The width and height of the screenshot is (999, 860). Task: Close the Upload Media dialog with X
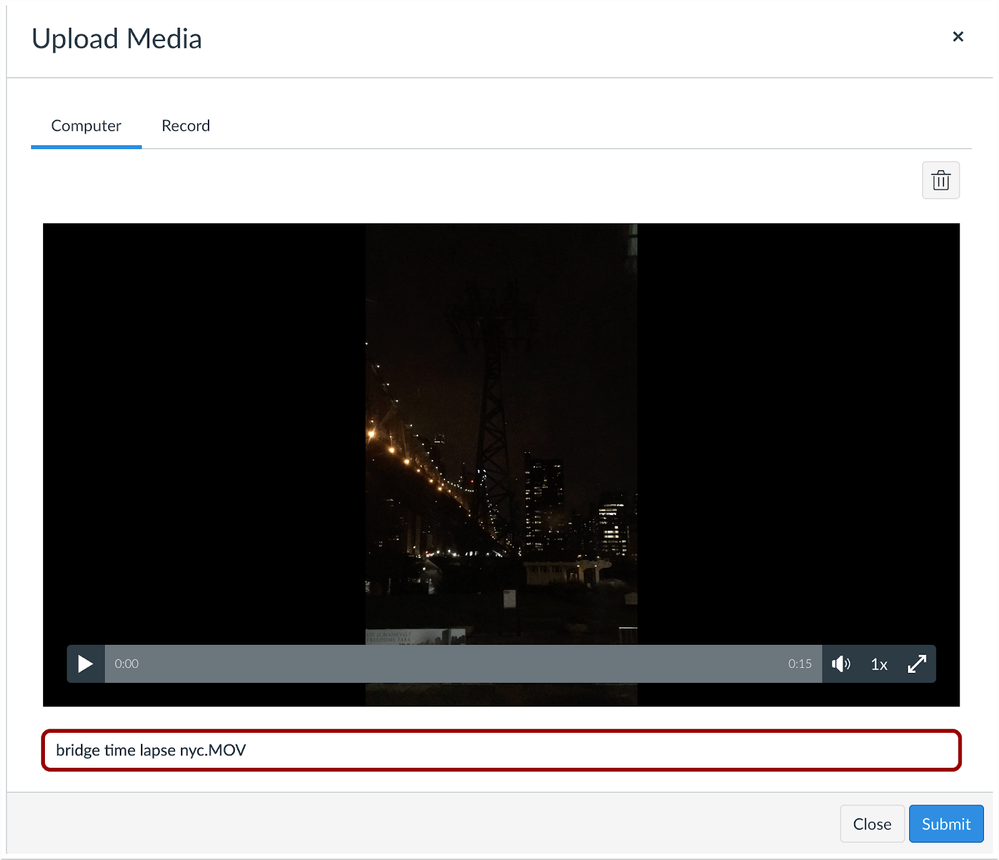pos(958,37)
